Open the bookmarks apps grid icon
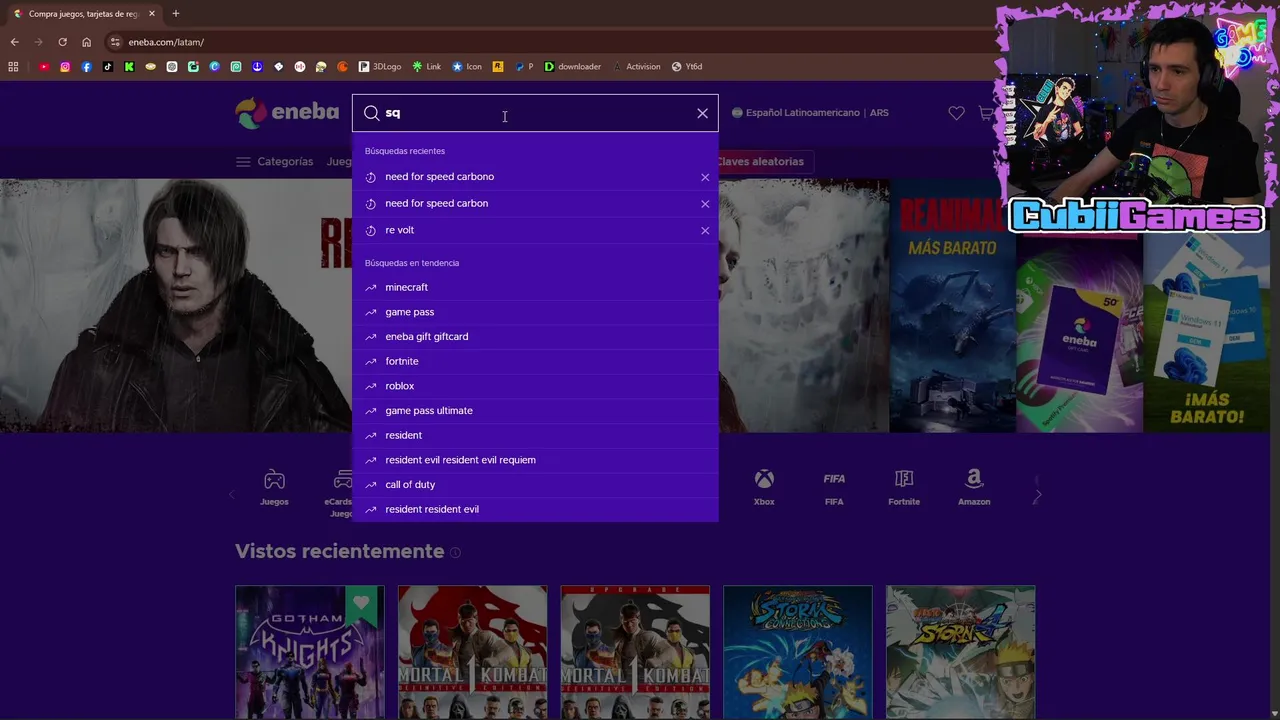1280x720 pixels. click(13, 67)
